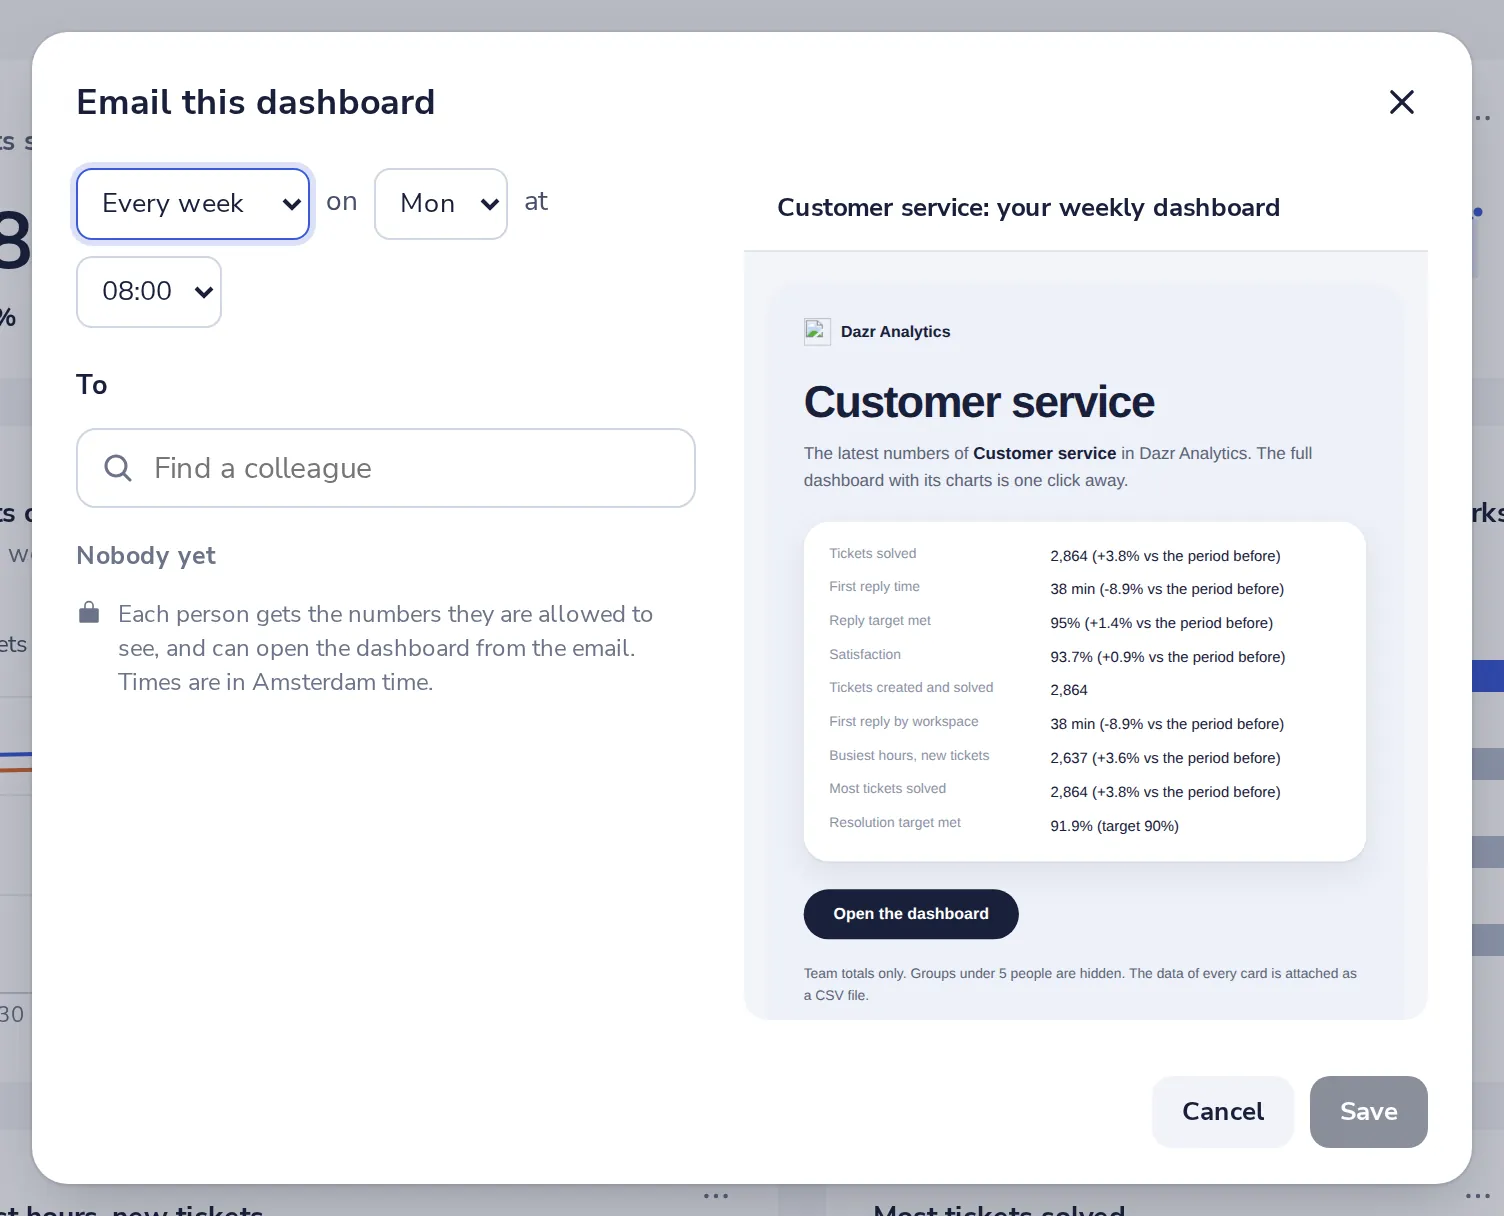Click the large 'Customer service' preview heading
Screen dimensions: 1504x1216
click(979, 402)
